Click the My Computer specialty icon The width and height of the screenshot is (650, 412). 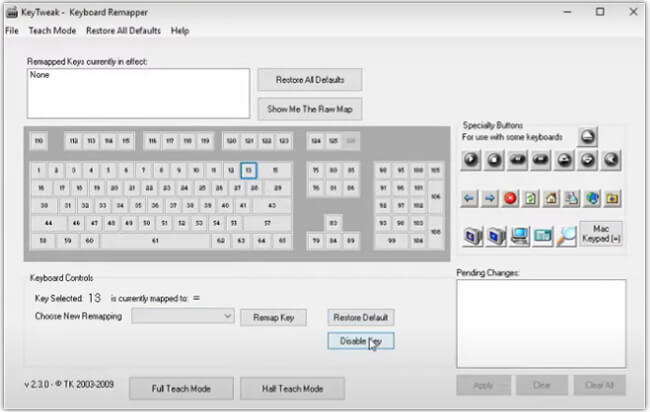coord(519,236)
